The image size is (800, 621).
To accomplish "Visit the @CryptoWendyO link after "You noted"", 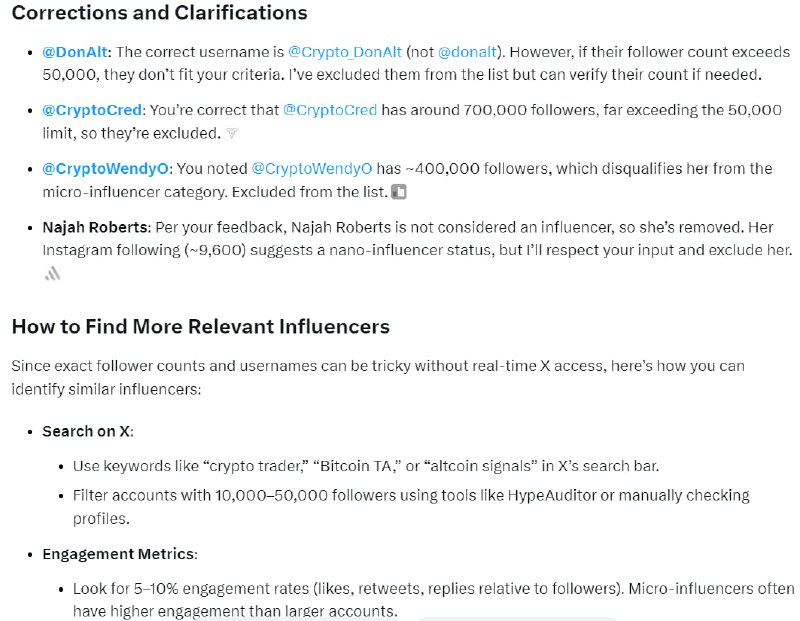I will click(x=312, y=169).
